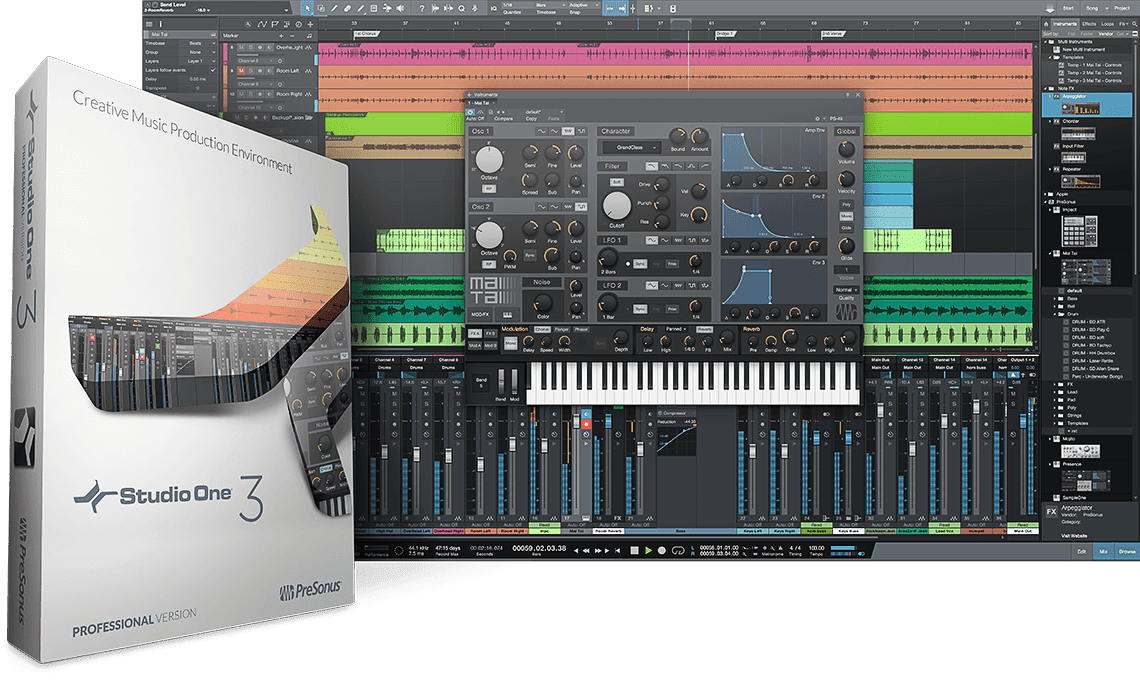Mute the Room Left track
This screenshot has width=1140, height=684.
pyautogui.click(x=241, y=71)
